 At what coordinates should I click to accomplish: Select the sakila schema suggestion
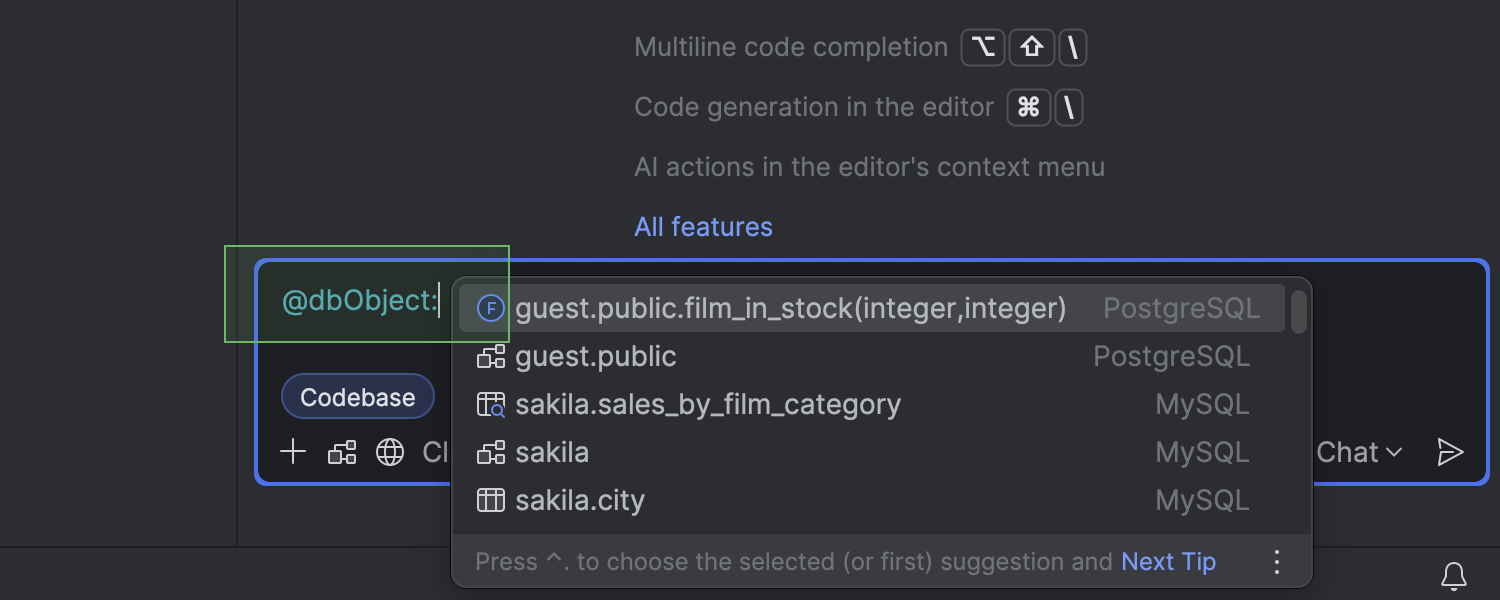coord(552,452)
